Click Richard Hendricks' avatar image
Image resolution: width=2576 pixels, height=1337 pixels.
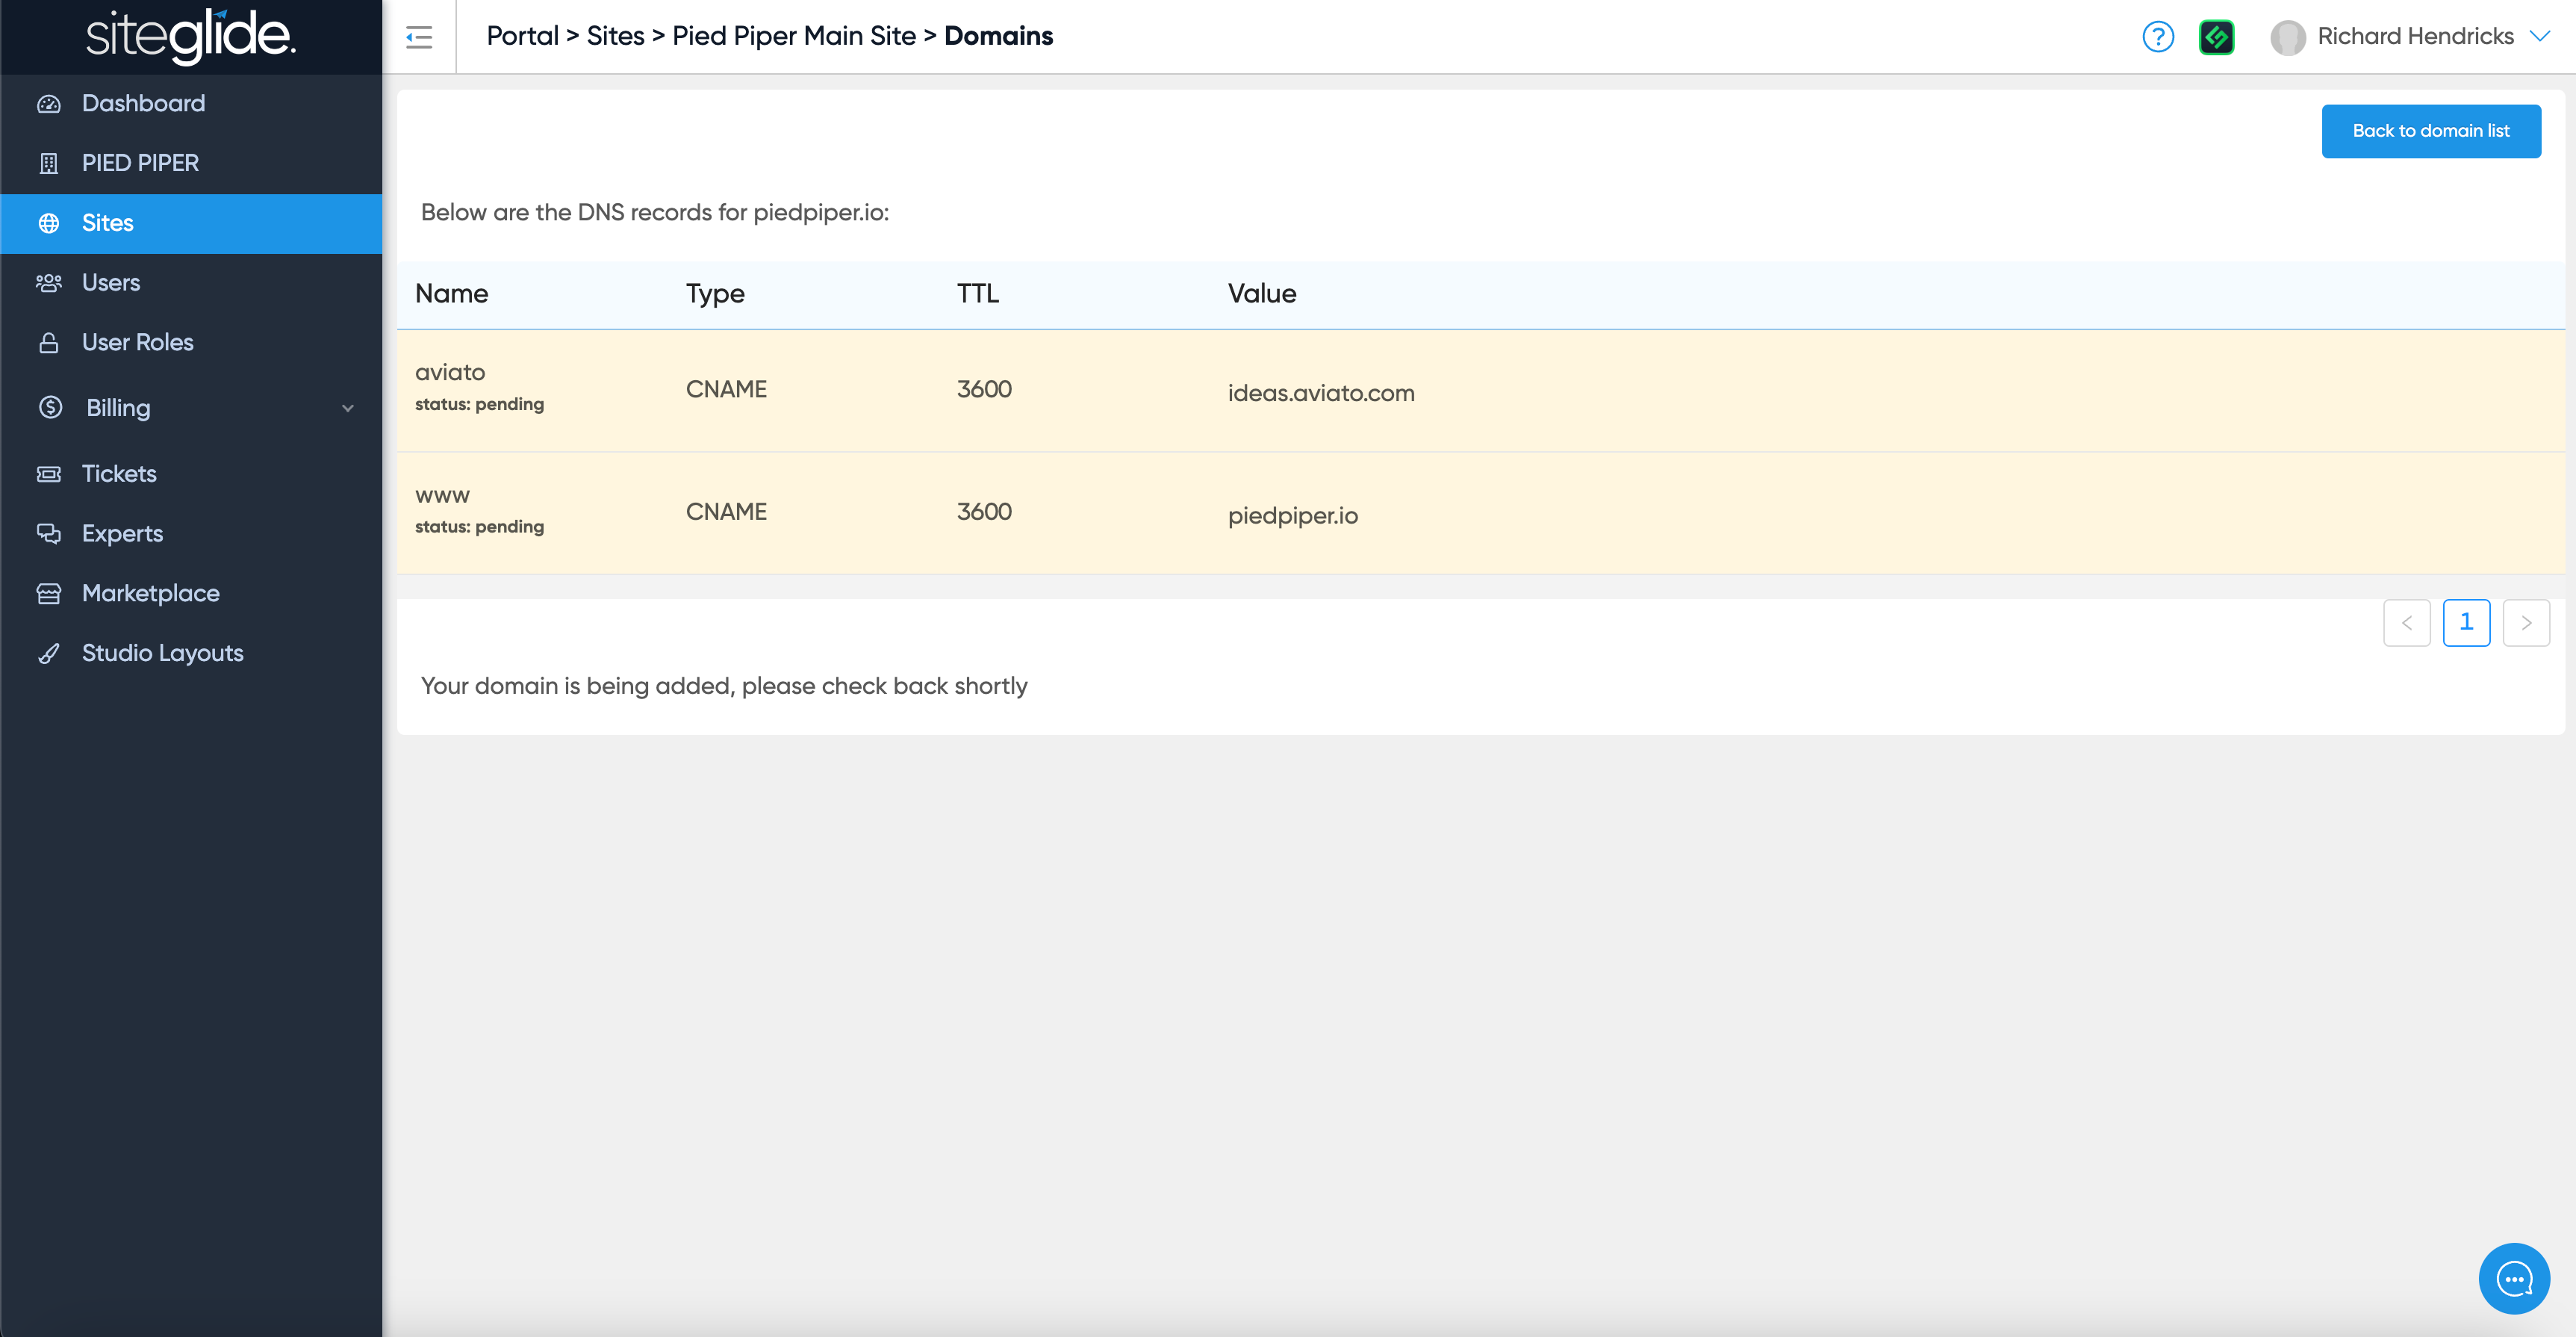point(2288,38)
